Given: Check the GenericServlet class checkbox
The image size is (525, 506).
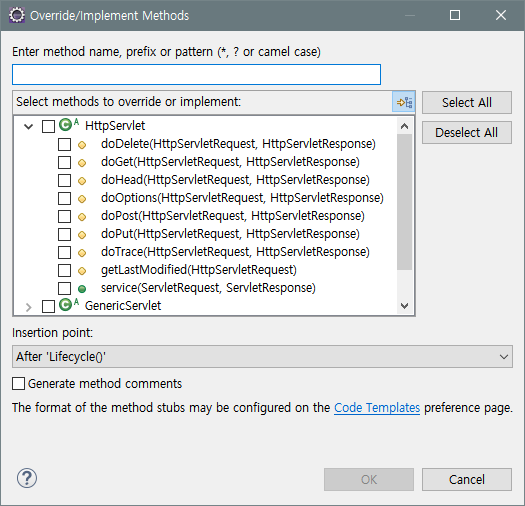Looking at the screenshot, I should 49,306.
